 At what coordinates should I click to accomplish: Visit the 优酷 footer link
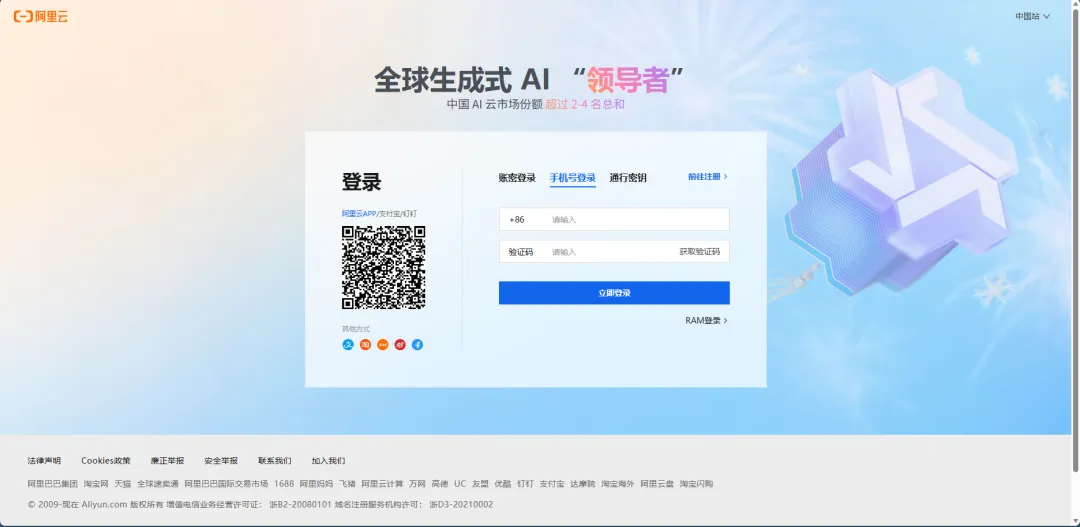(503, 484)
